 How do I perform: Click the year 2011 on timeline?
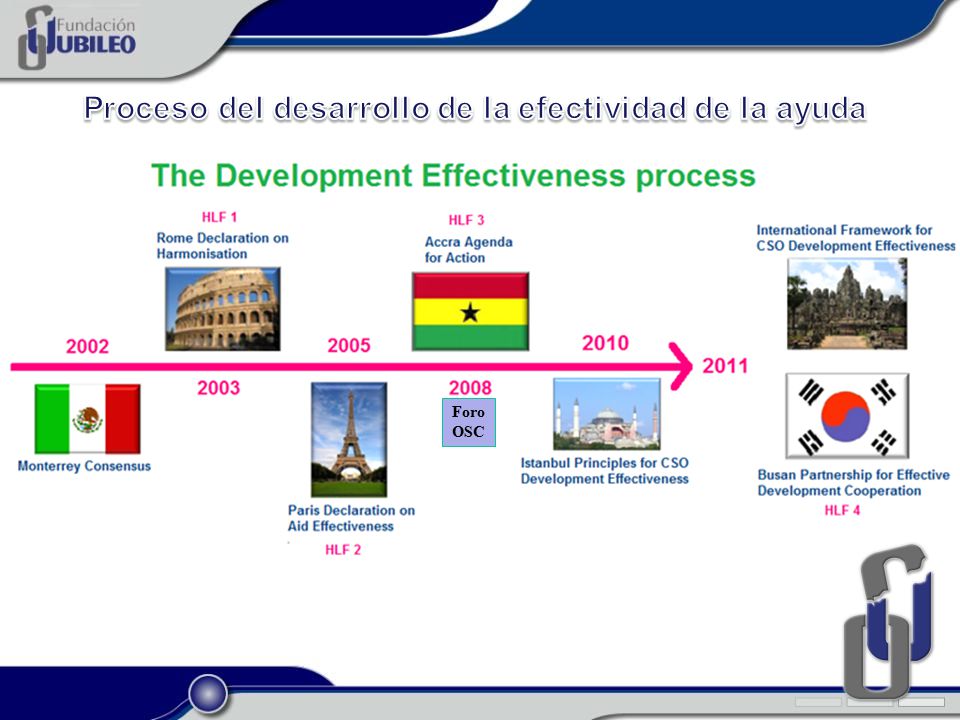(x=726, y=366)
